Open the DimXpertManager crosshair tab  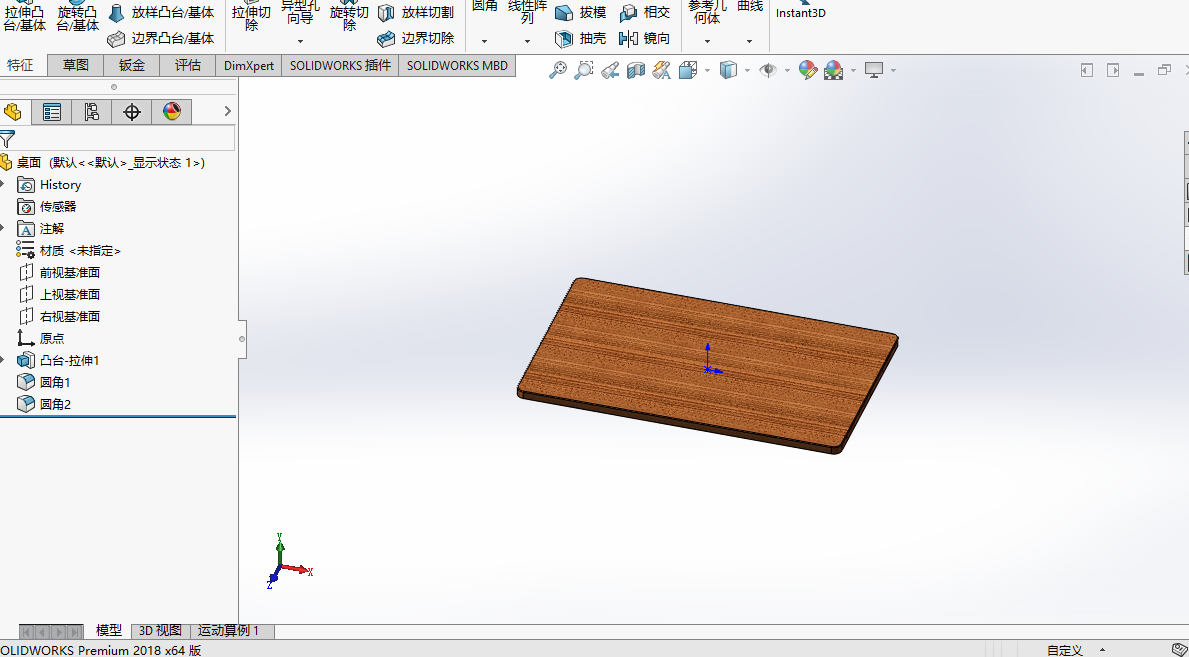[x=131, y=112]
